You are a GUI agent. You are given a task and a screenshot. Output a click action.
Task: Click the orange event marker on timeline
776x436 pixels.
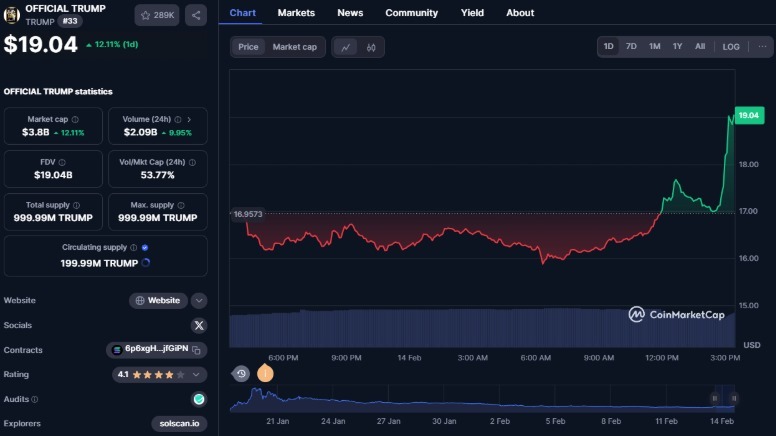click(x=265, y=373)
